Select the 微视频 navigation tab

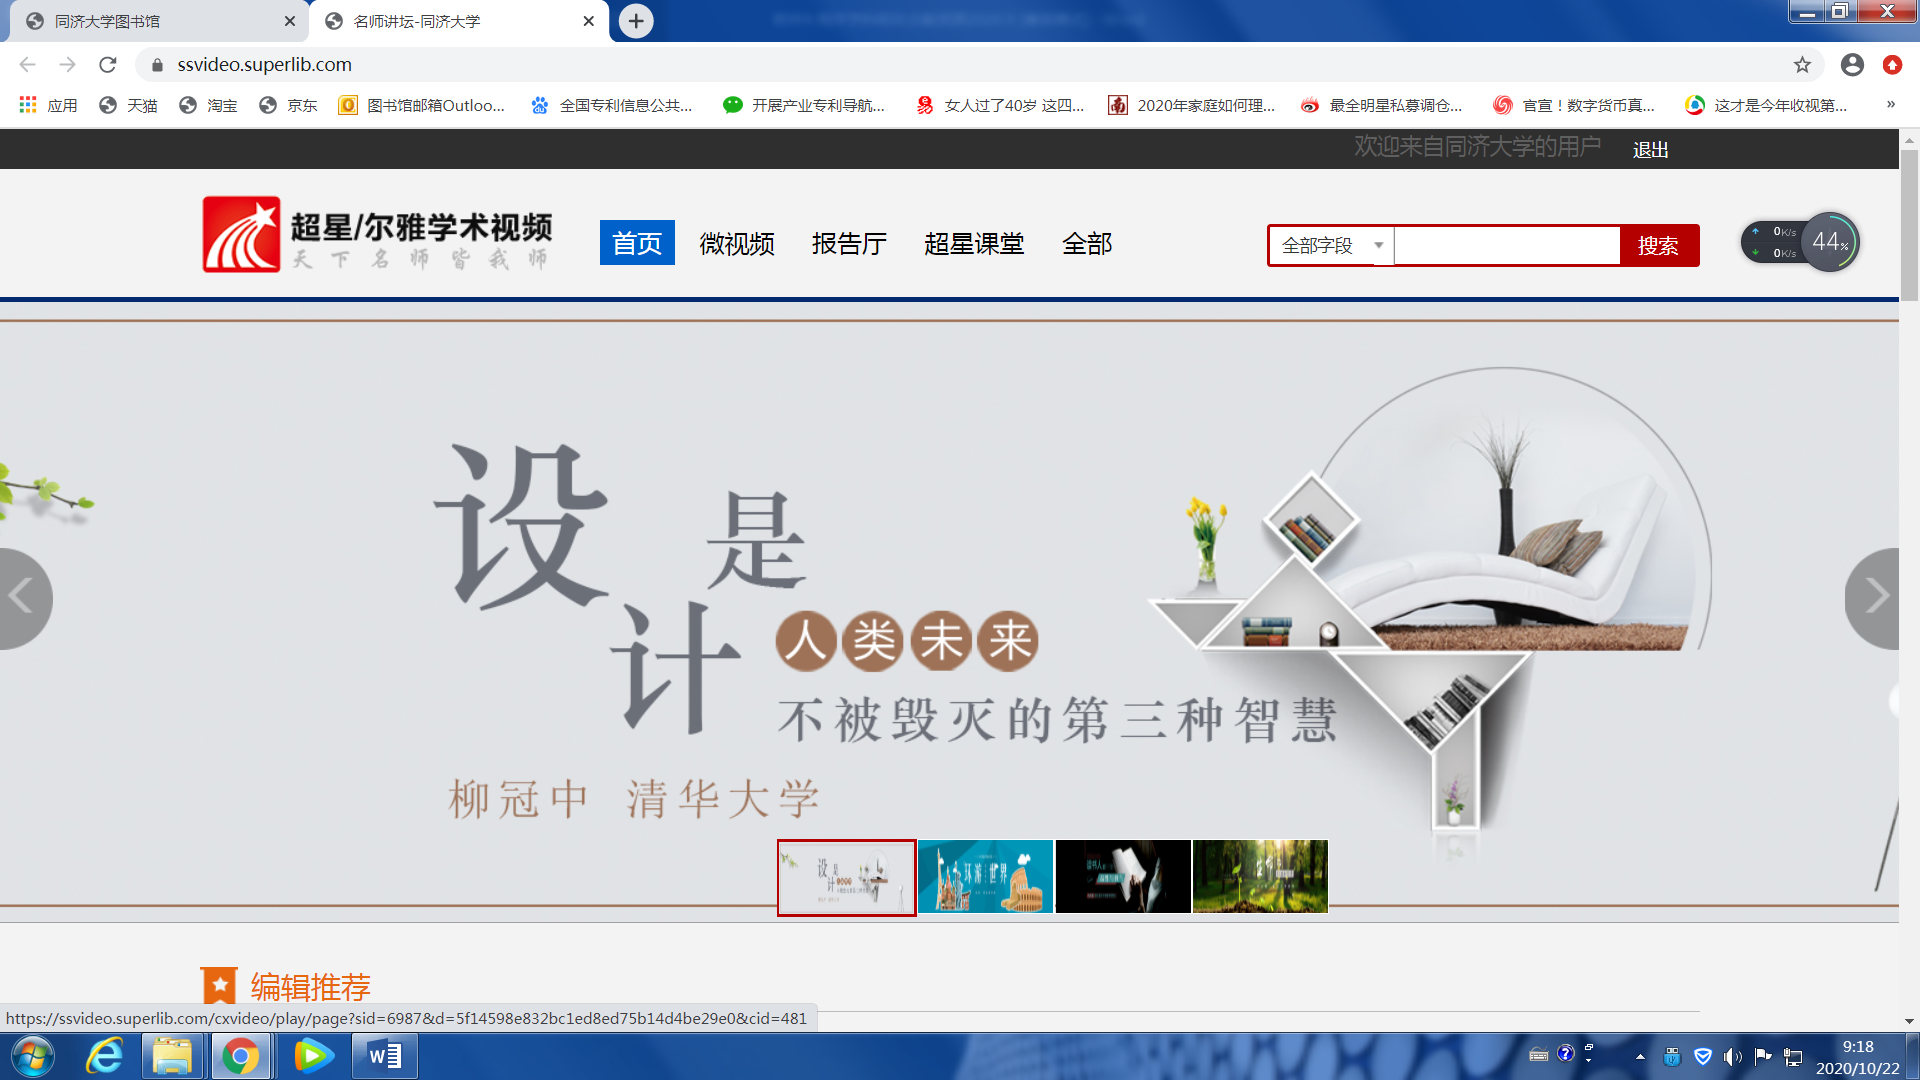[x=737, y=243]
